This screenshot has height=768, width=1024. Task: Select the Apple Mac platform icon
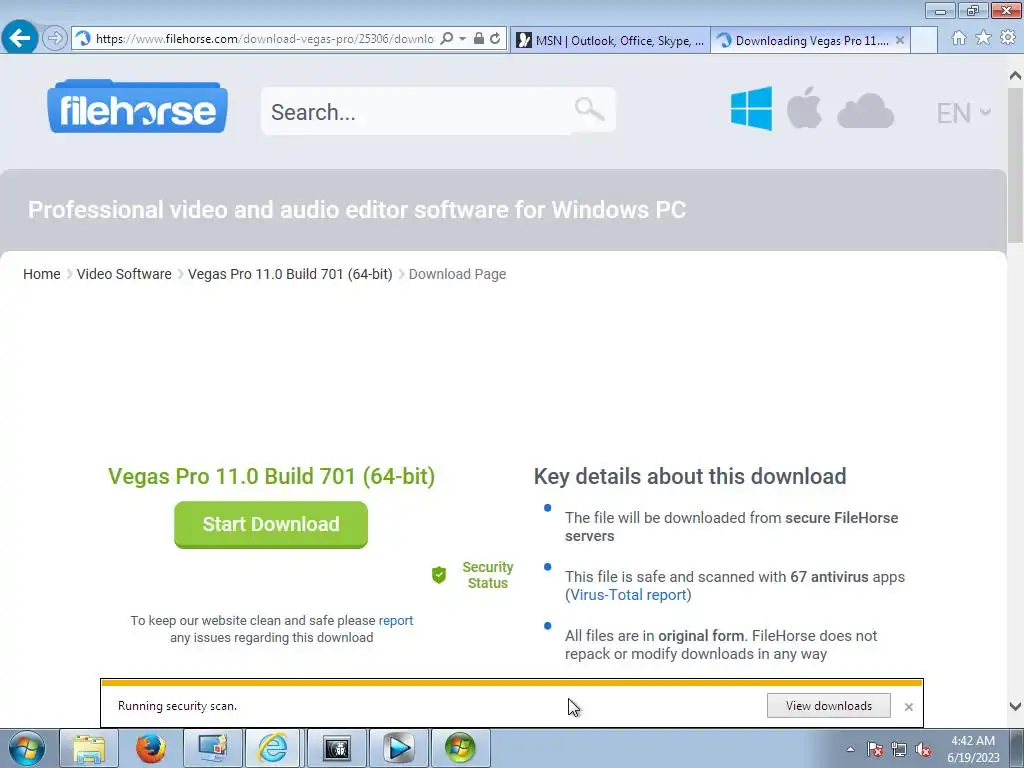point(804,107)
